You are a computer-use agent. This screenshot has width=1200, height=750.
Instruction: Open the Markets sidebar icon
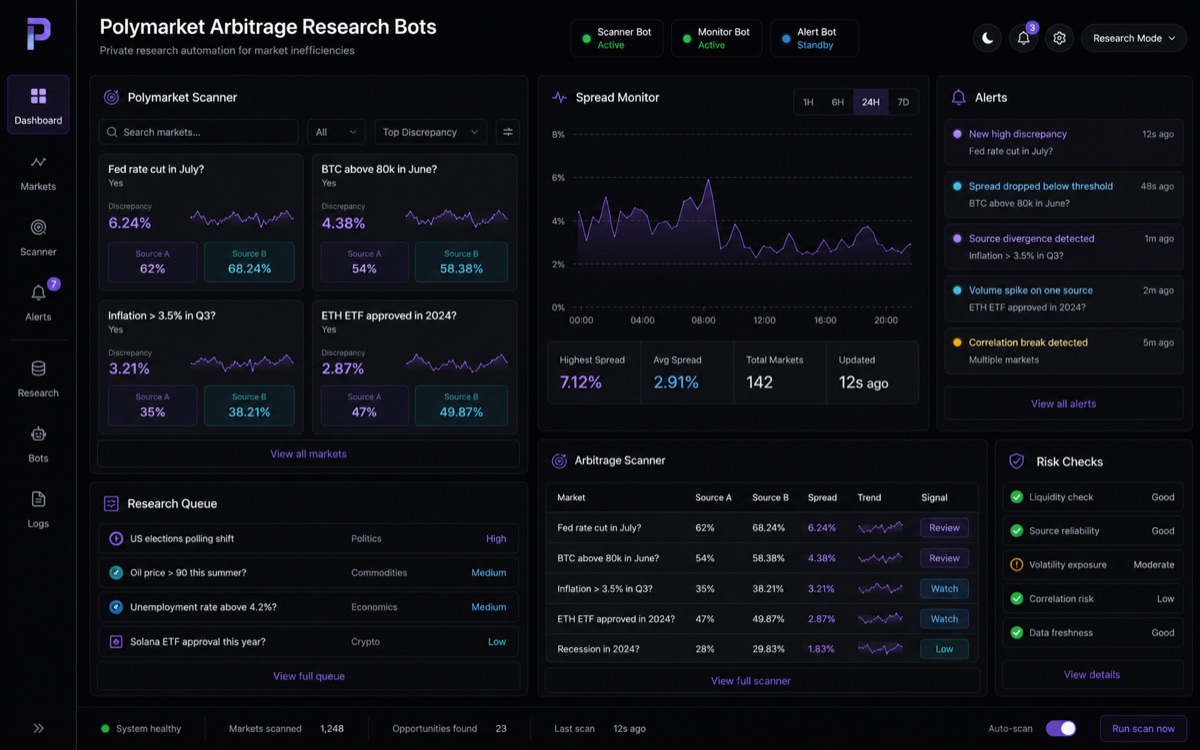(x=38, y=162)
